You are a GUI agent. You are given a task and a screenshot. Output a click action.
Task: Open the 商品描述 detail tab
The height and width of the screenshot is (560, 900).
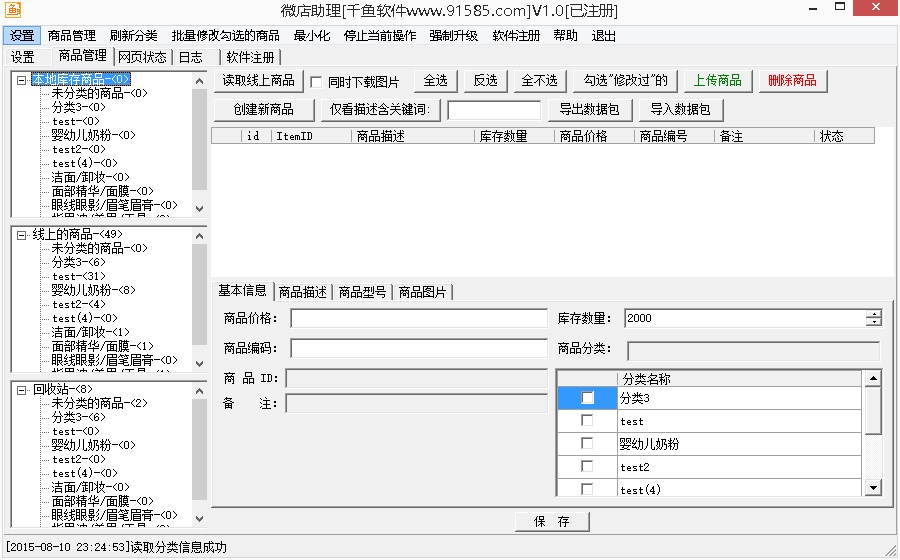[x=302, y=292]
